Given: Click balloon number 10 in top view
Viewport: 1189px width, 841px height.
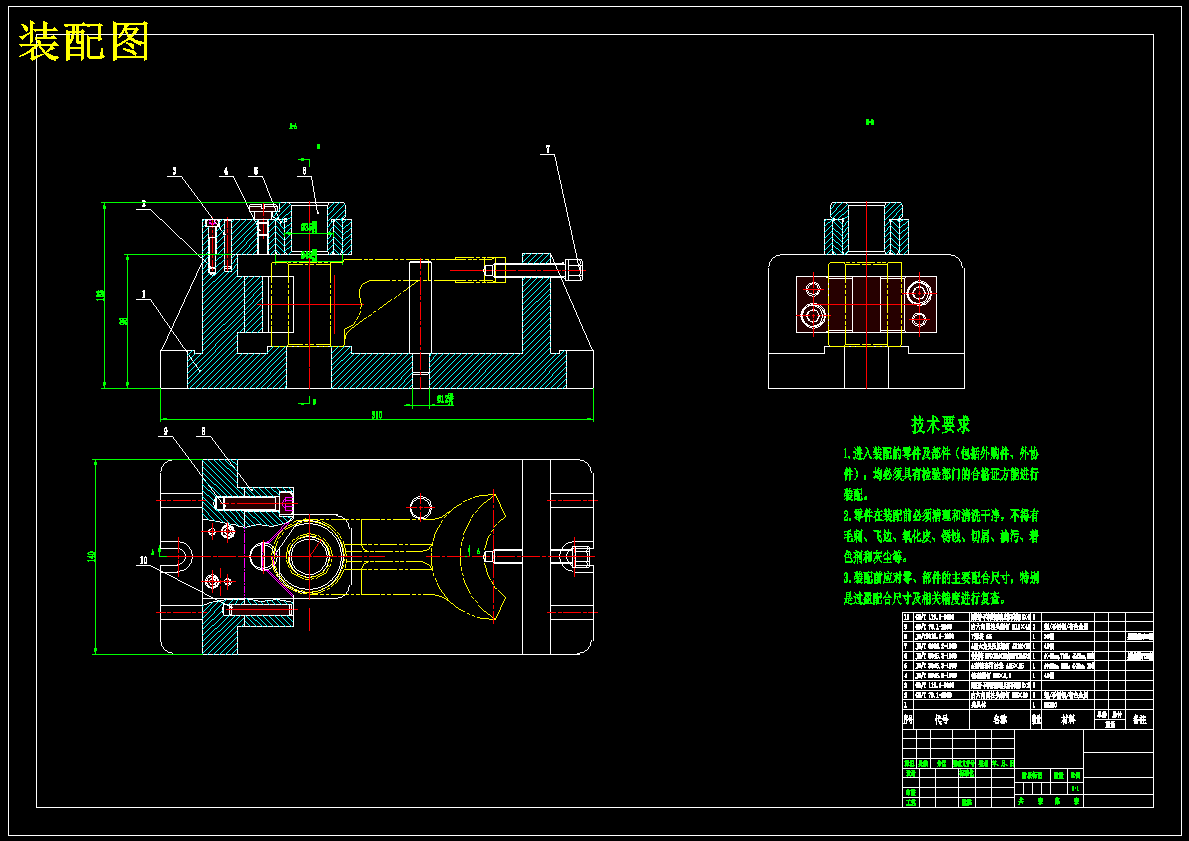Looking at the screenshot, I should [x=143, y=560].
